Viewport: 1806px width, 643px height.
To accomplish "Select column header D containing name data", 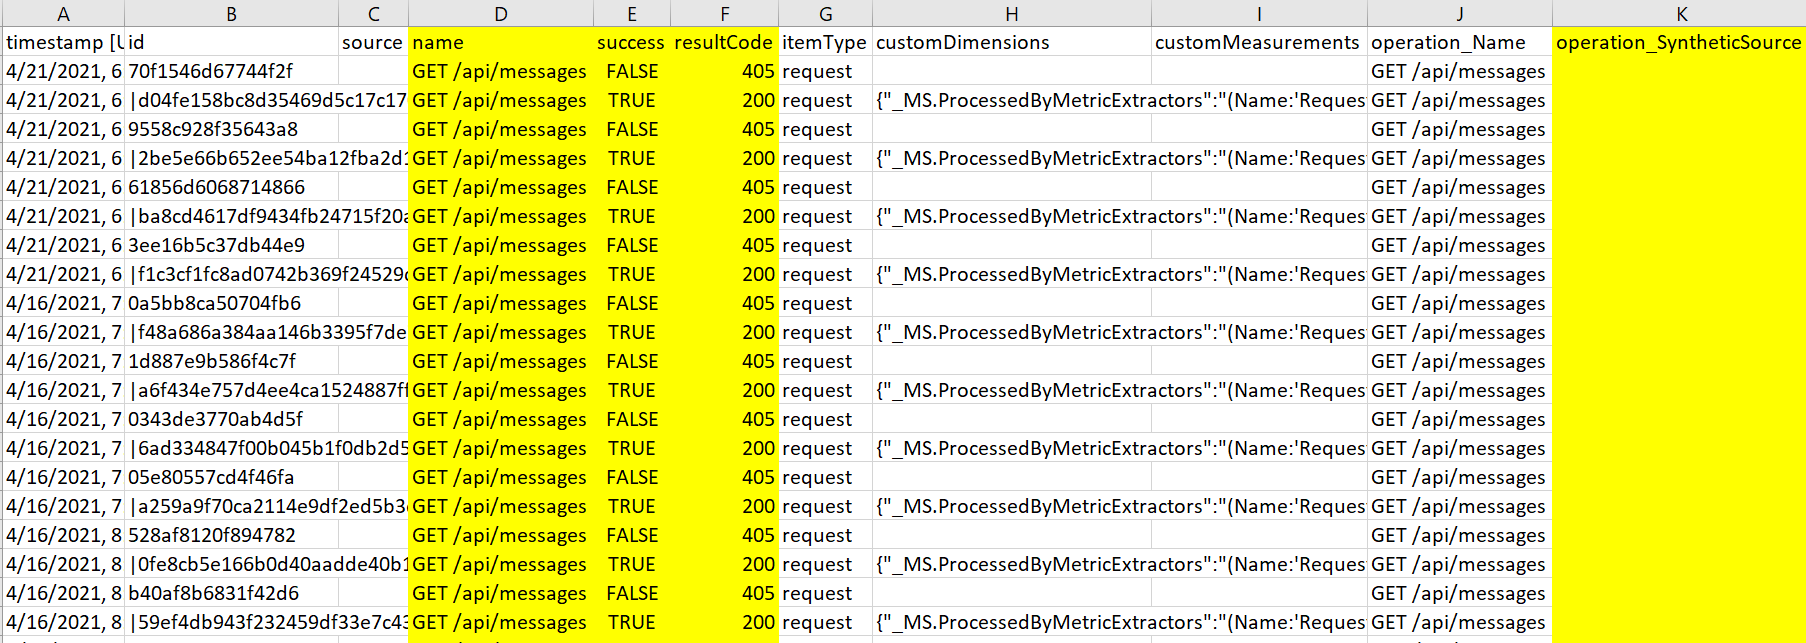I will [x=500, y=13].
